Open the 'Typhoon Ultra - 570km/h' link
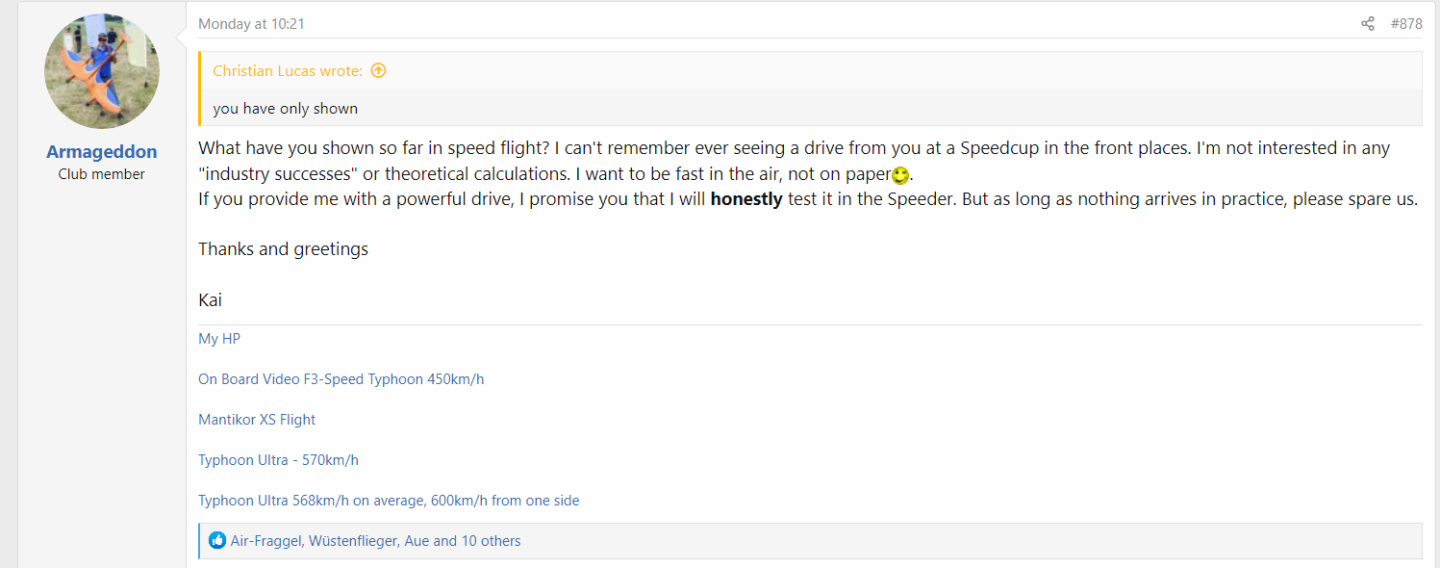 (x=278, y=460)
